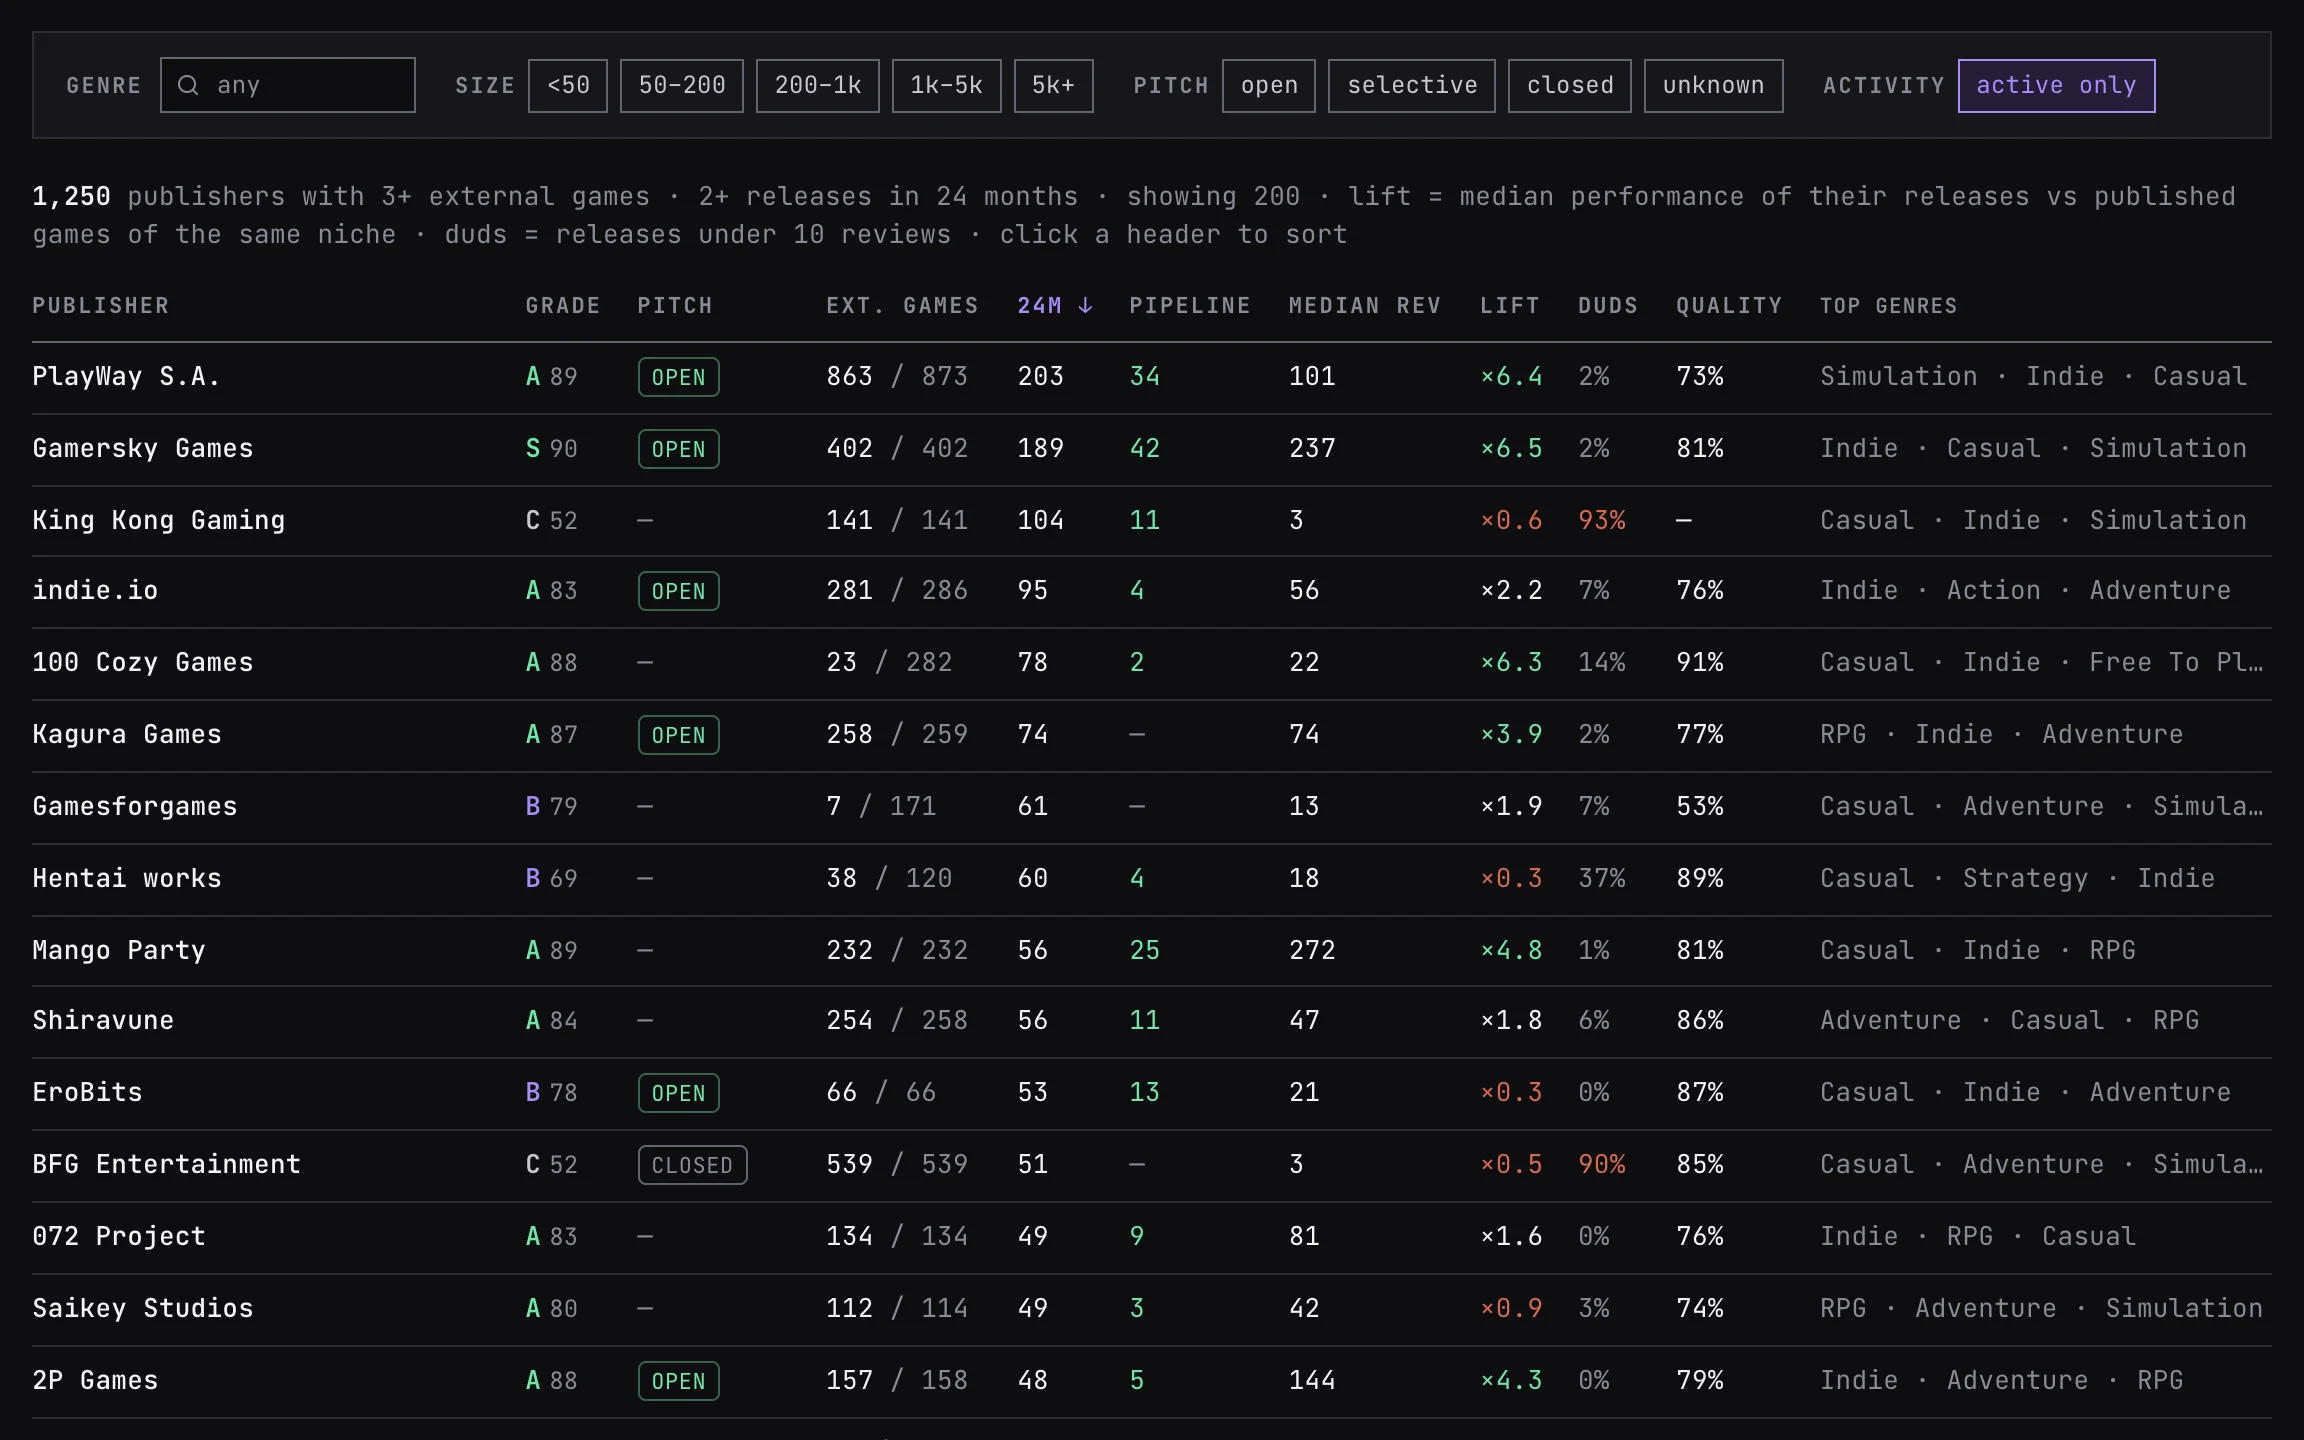Sort by the Pipeline column header
Image resolution: width=2304 pixels, height=1440 pixels.
[x=1190, y=306]
